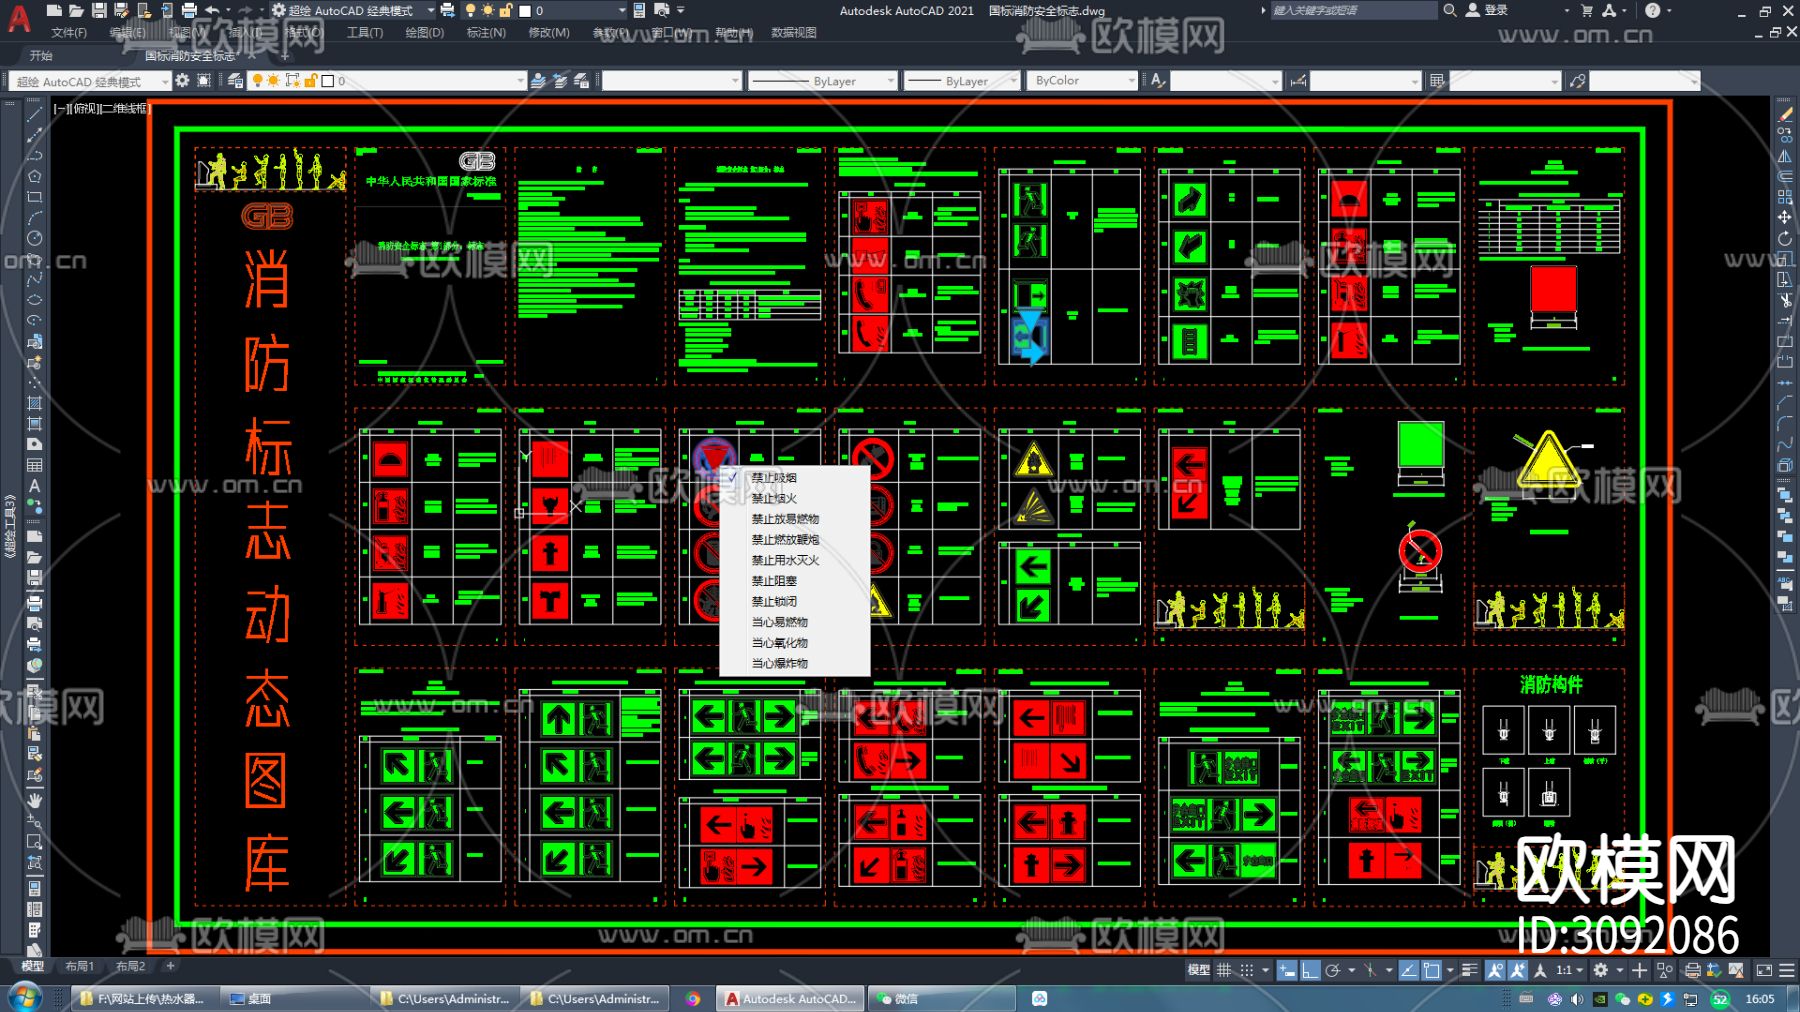The image size is (1800, 1012).
Task: Click the Multileader Style icon
Action: point(1578,81)
